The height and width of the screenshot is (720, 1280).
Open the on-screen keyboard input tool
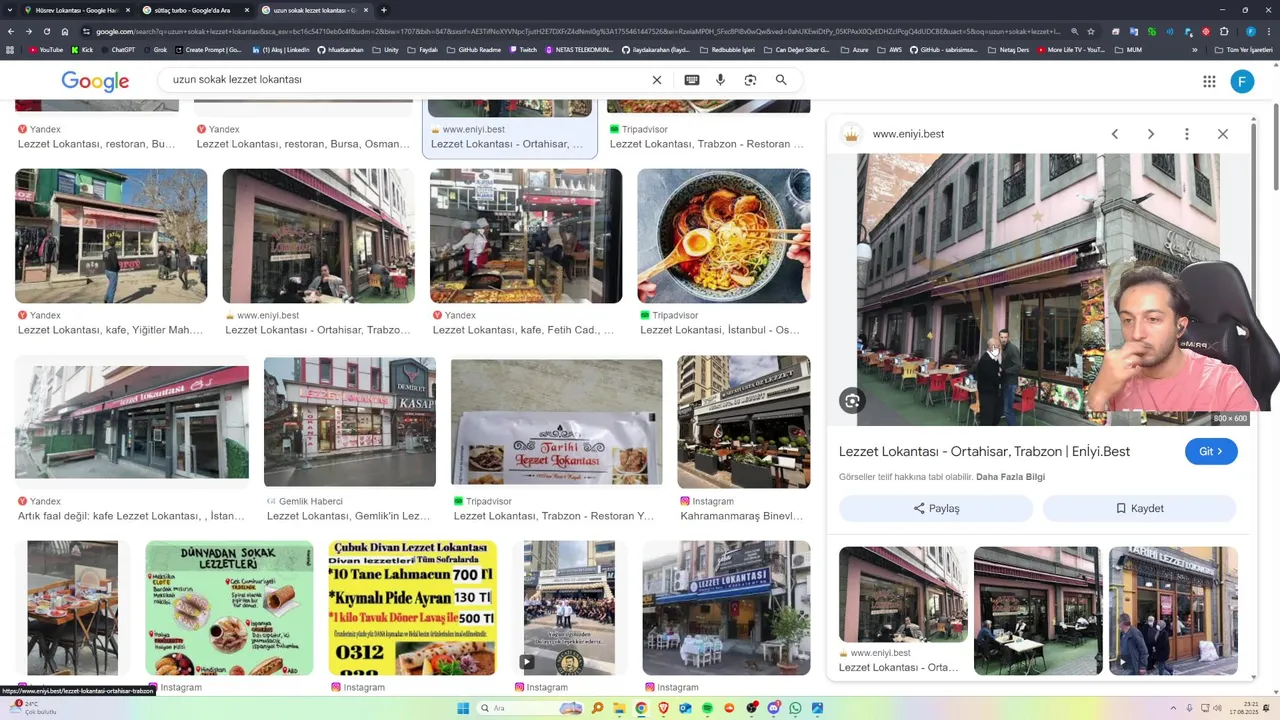point(691,80)
